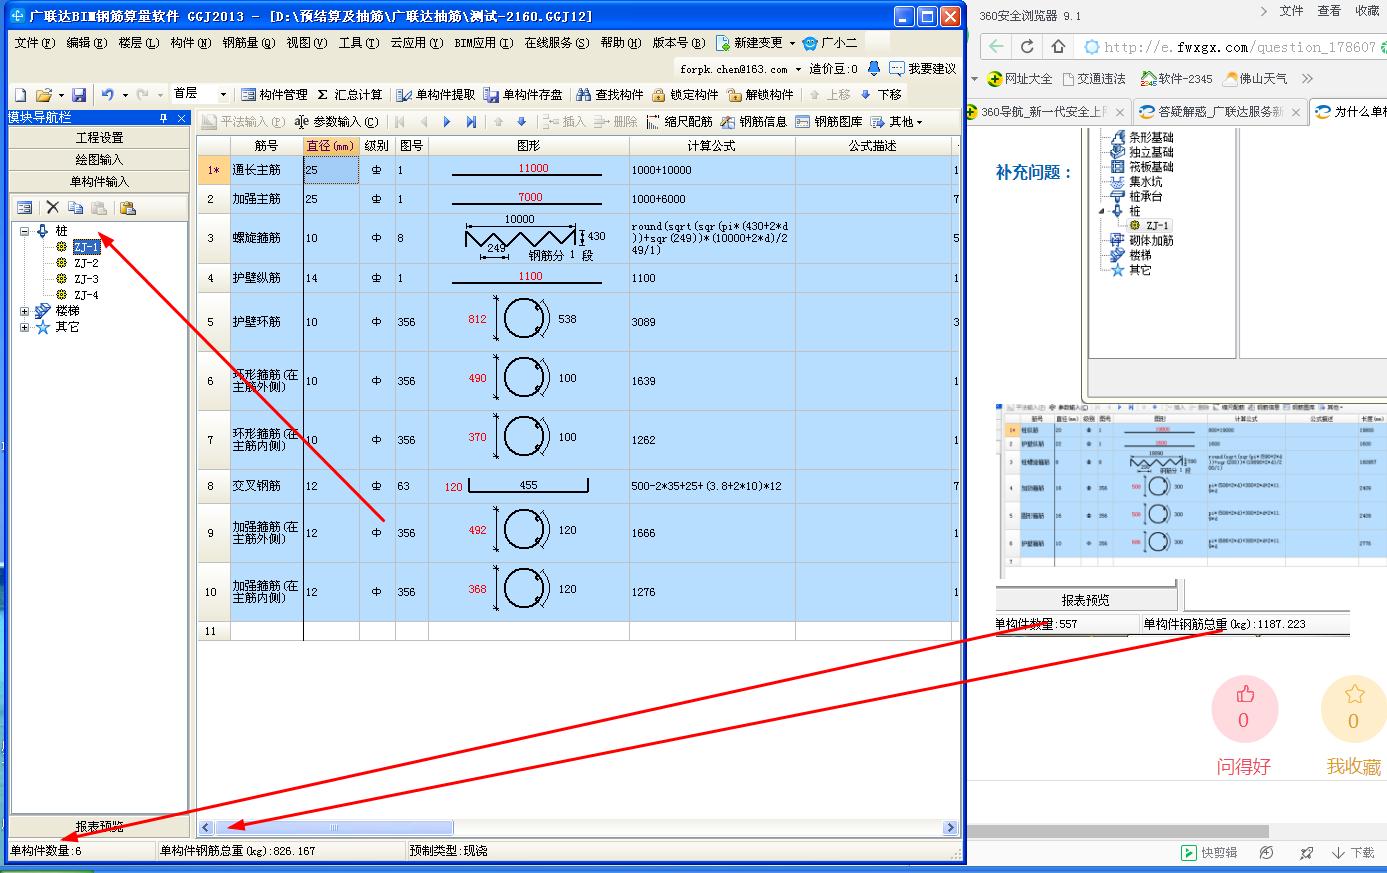
Task: Switch to 绘图输入 navigation section
Action: pyautogui.click(x=99, y=160)
